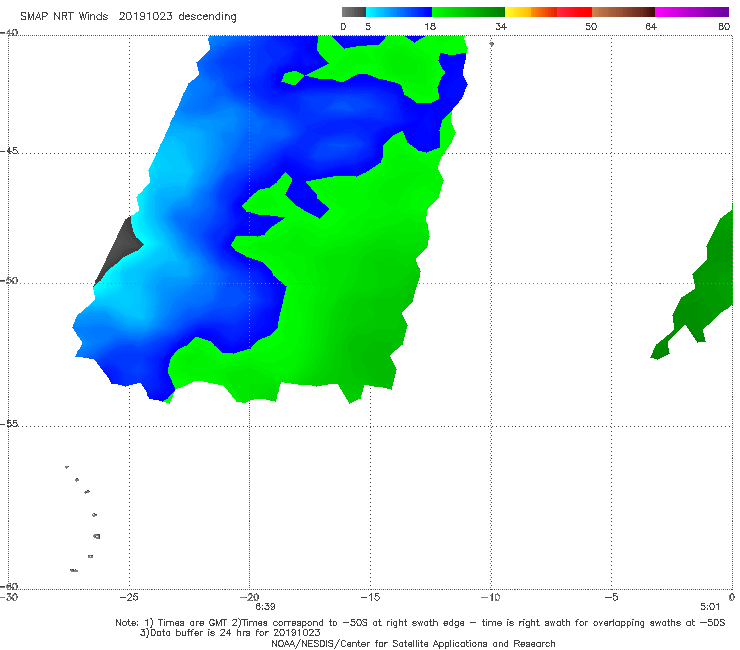Select the date '20191023 descending' in the title
Image resolution: width=740 pixels, height=650 pixels.
pos(177,16)
